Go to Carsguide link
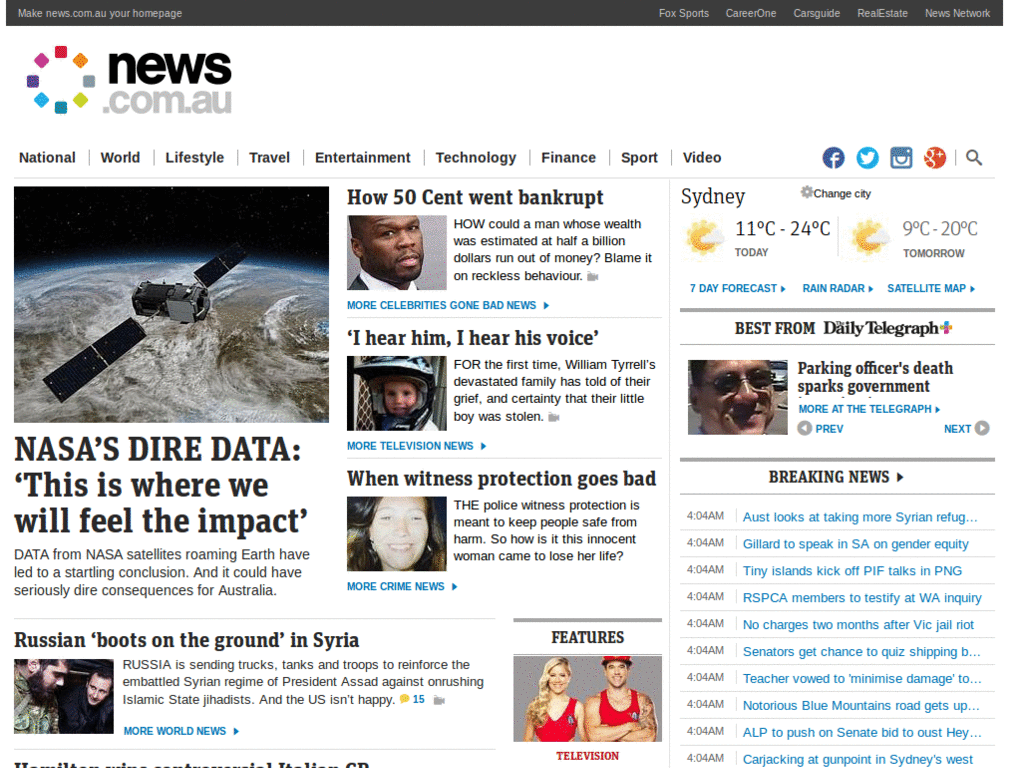 pos(816,13)
